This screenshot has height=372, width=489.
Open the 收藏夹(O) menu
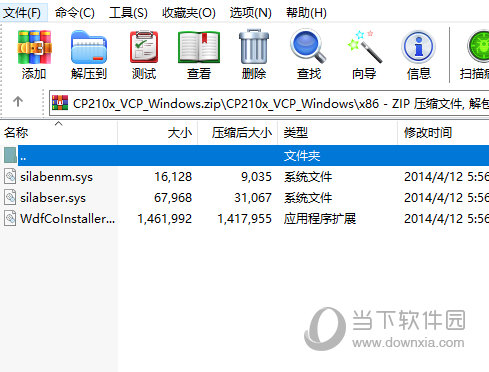[189, 13]
